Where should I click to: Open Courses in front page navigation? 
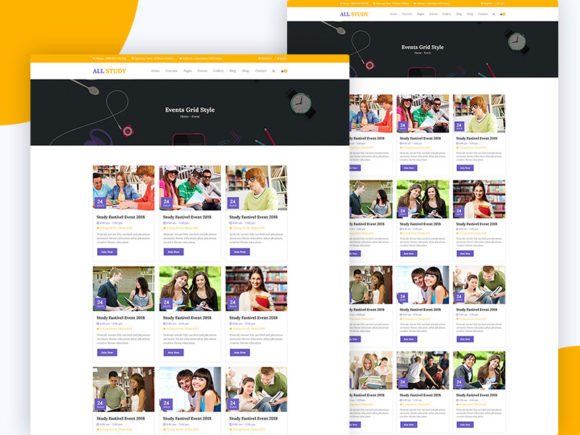point(171,71)
